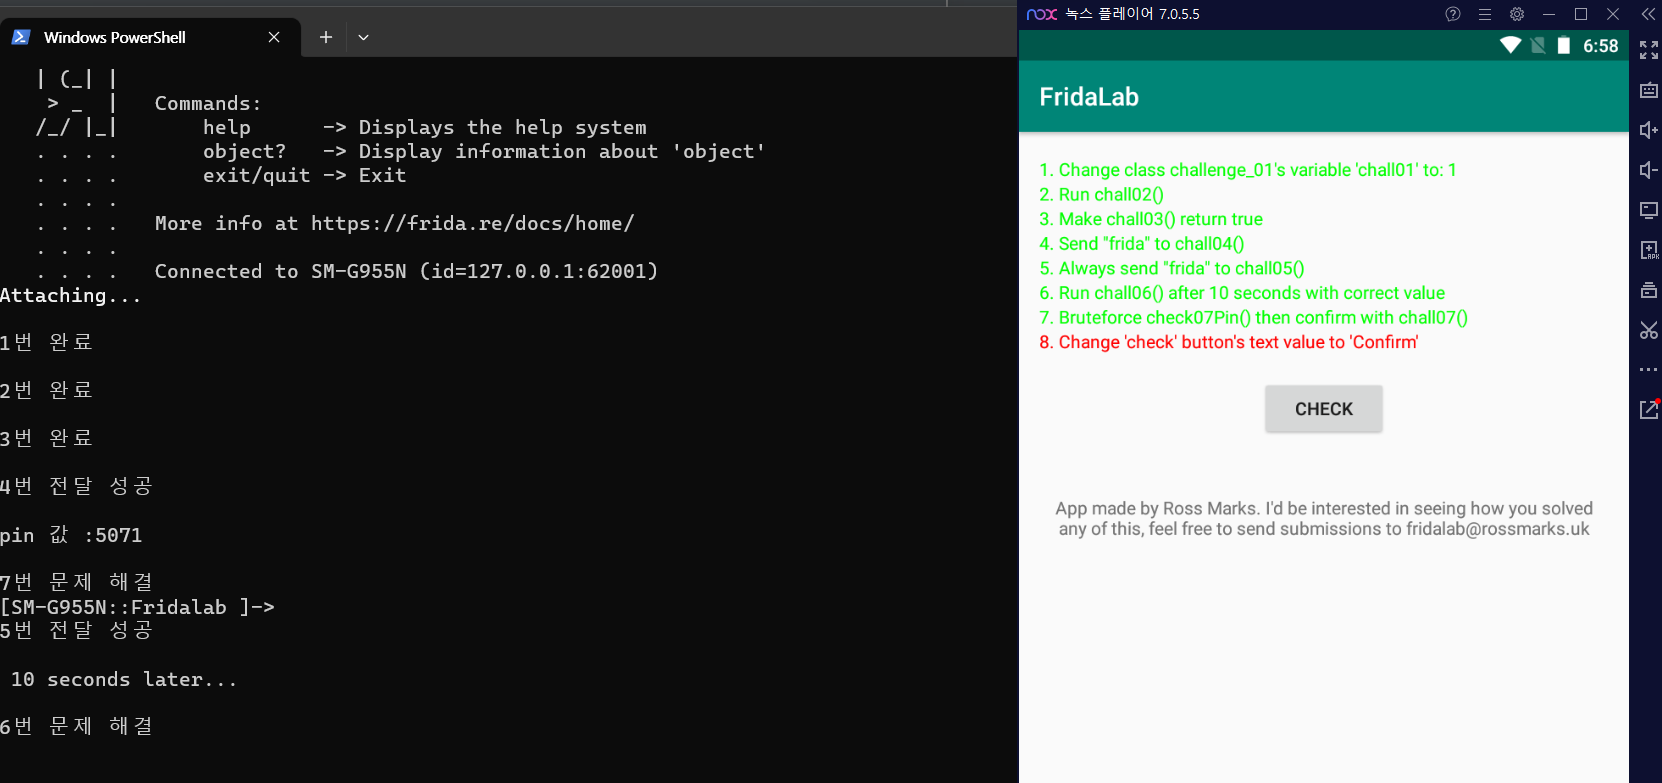Open Nox screenshot scissors tool

pos(1649,330)
